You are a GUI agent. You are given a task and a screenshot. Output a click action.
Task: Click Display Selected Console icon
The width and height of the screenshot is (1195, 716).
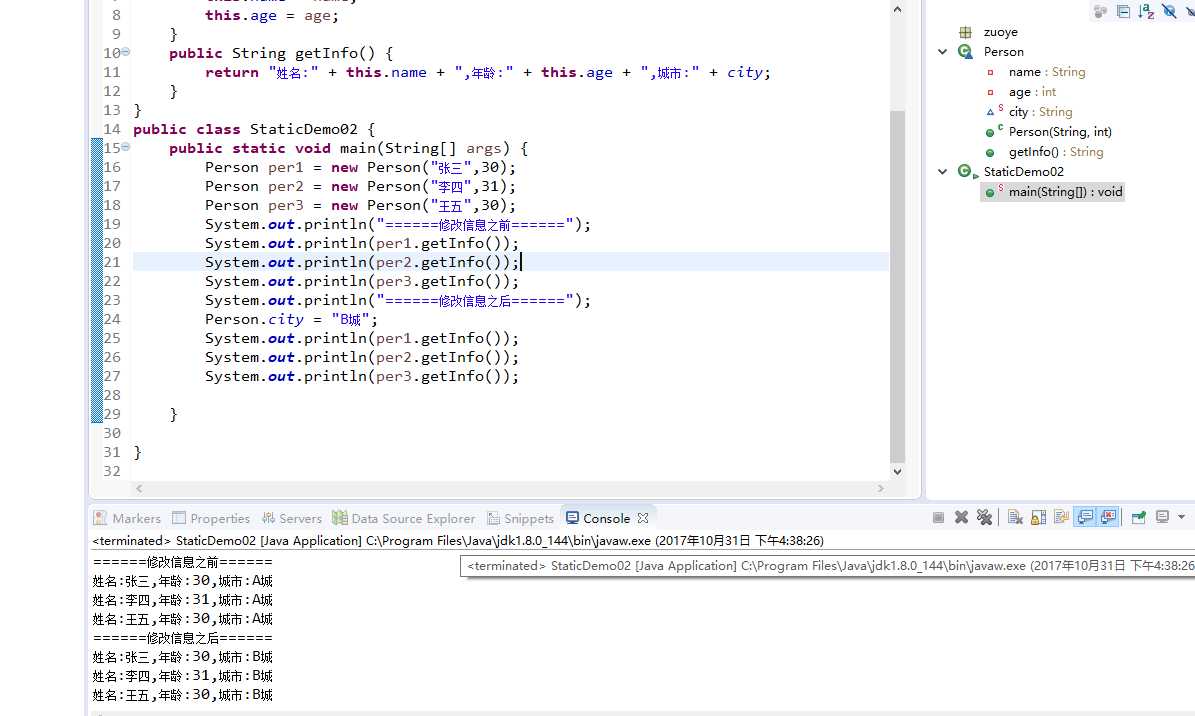coord(1162,517)
